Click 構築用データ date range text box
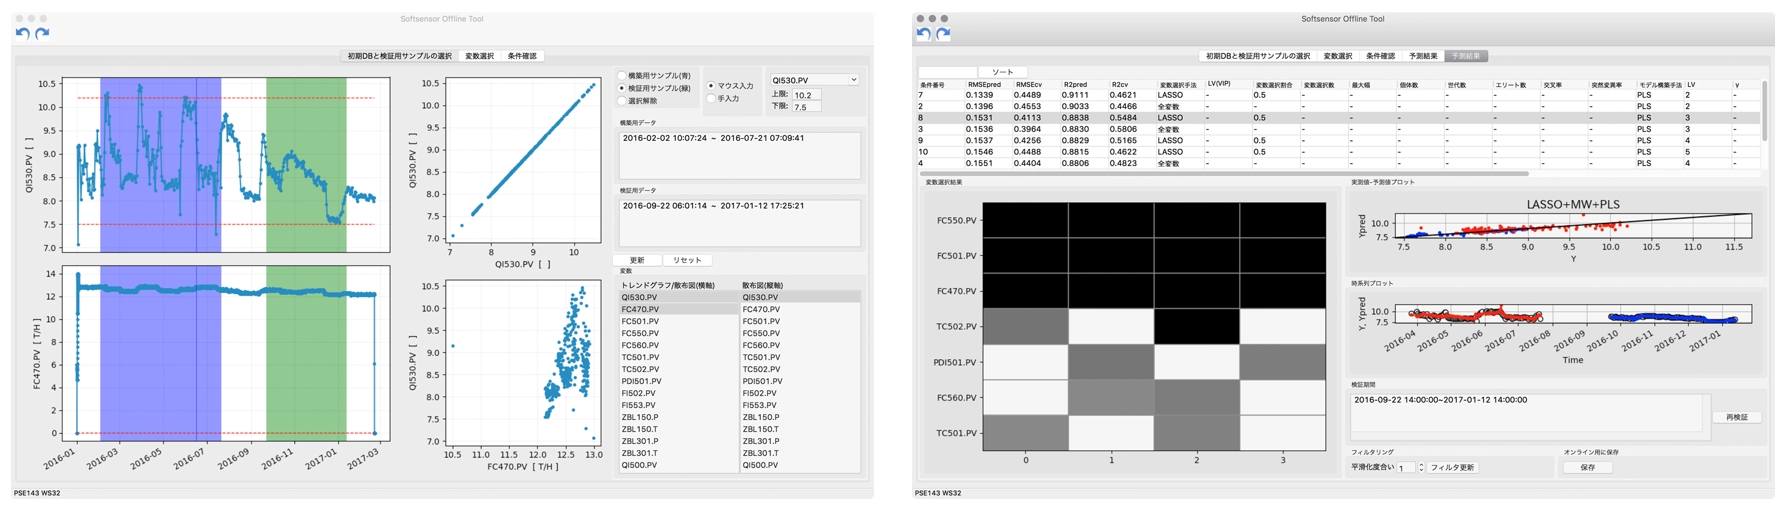 point(739,155)
